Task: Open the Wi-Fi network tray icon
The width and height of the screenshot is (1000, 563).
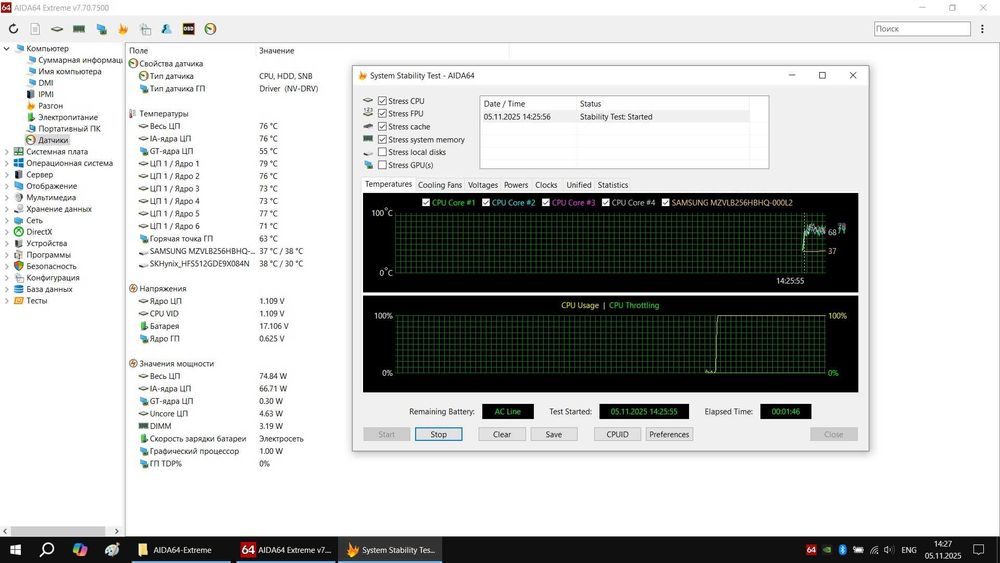Action: coord(874,550)
